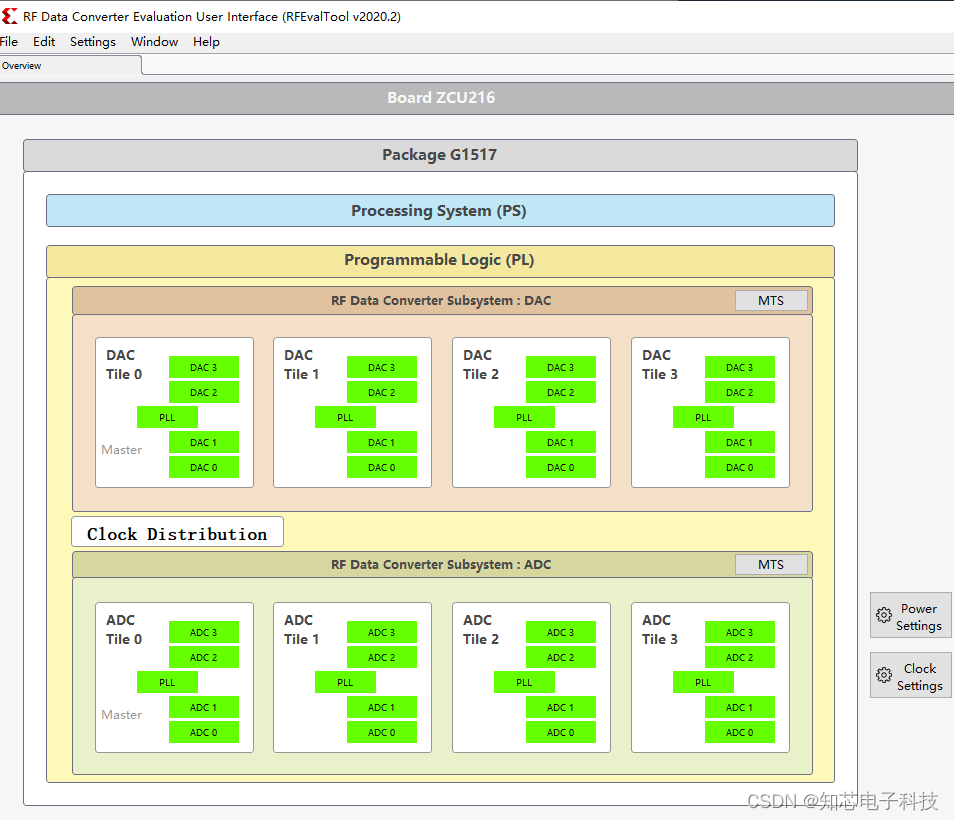Select PLL block in DAC Tile 0
The height and width of the screenshot is (820, 954).
(167, 417)
